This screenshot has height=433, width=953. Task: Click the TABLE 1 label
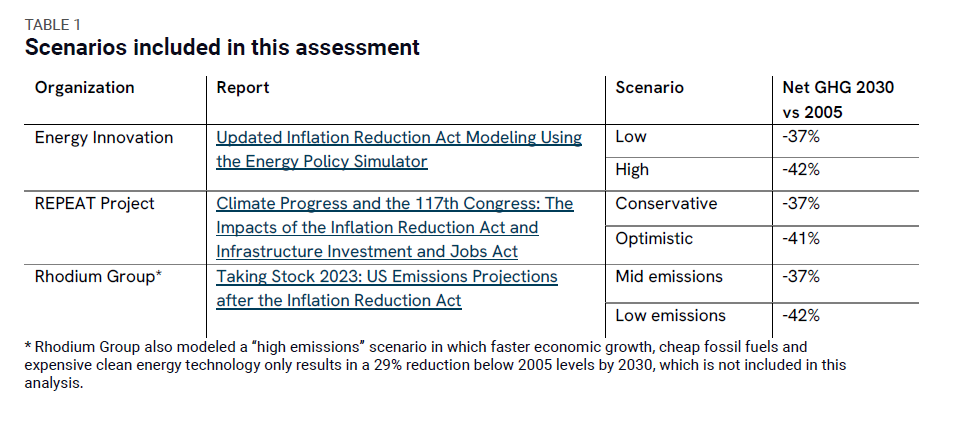click(x=52, y=25)
